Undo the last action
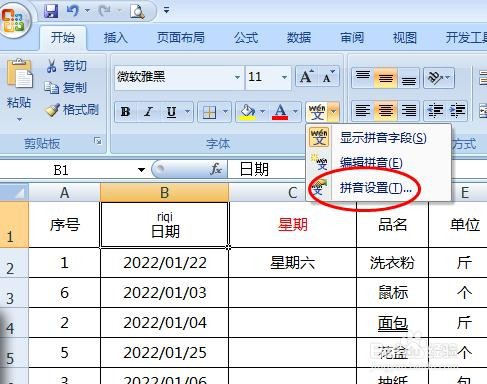Image resolution: width=487 pixels, height=384 pixels. click(73, 11)
